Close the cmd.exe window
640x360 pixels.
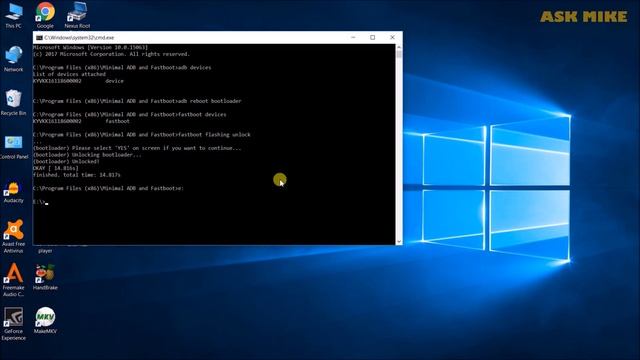pos(392,37)
